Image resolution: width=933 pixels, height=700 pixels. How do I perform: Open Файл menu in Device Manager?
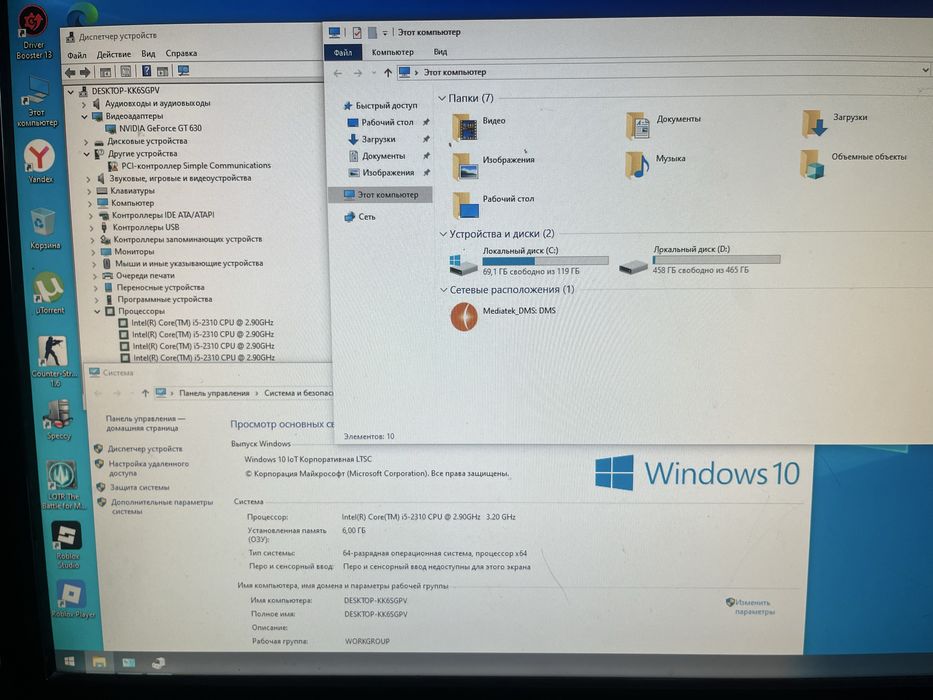coord(77,55)
